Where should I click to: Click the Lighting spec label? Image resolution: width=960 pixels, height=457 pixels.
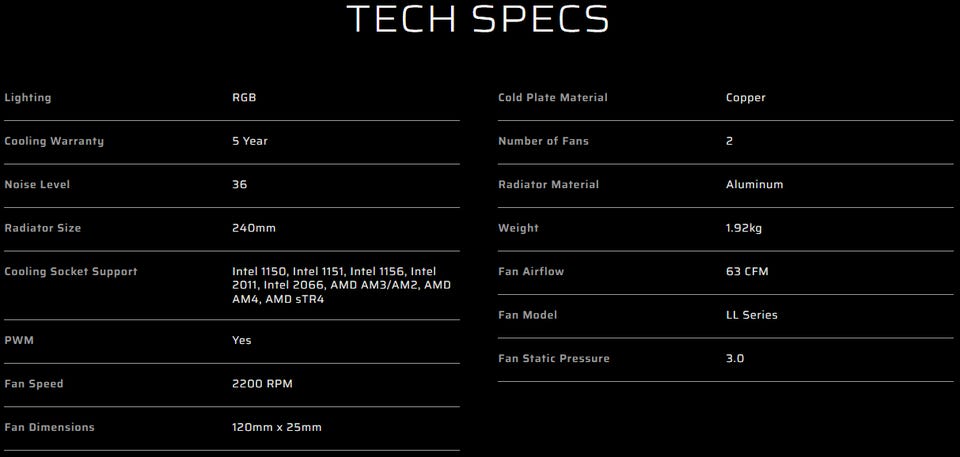28,98
